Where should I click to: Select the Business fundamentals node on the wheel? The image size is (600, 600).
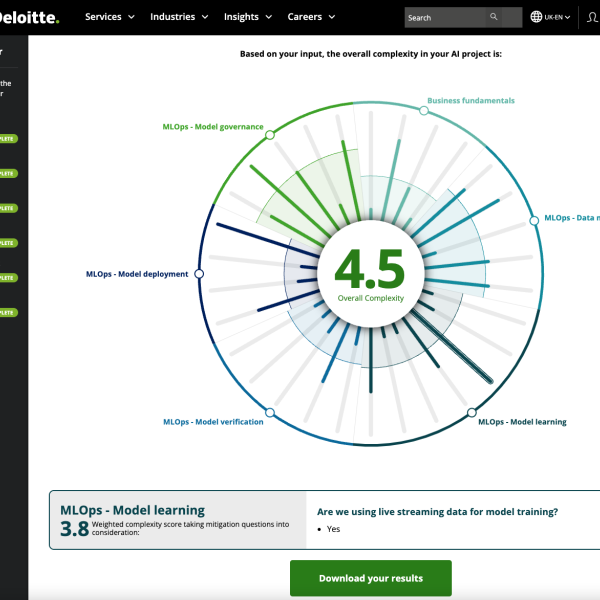[424, 111]
